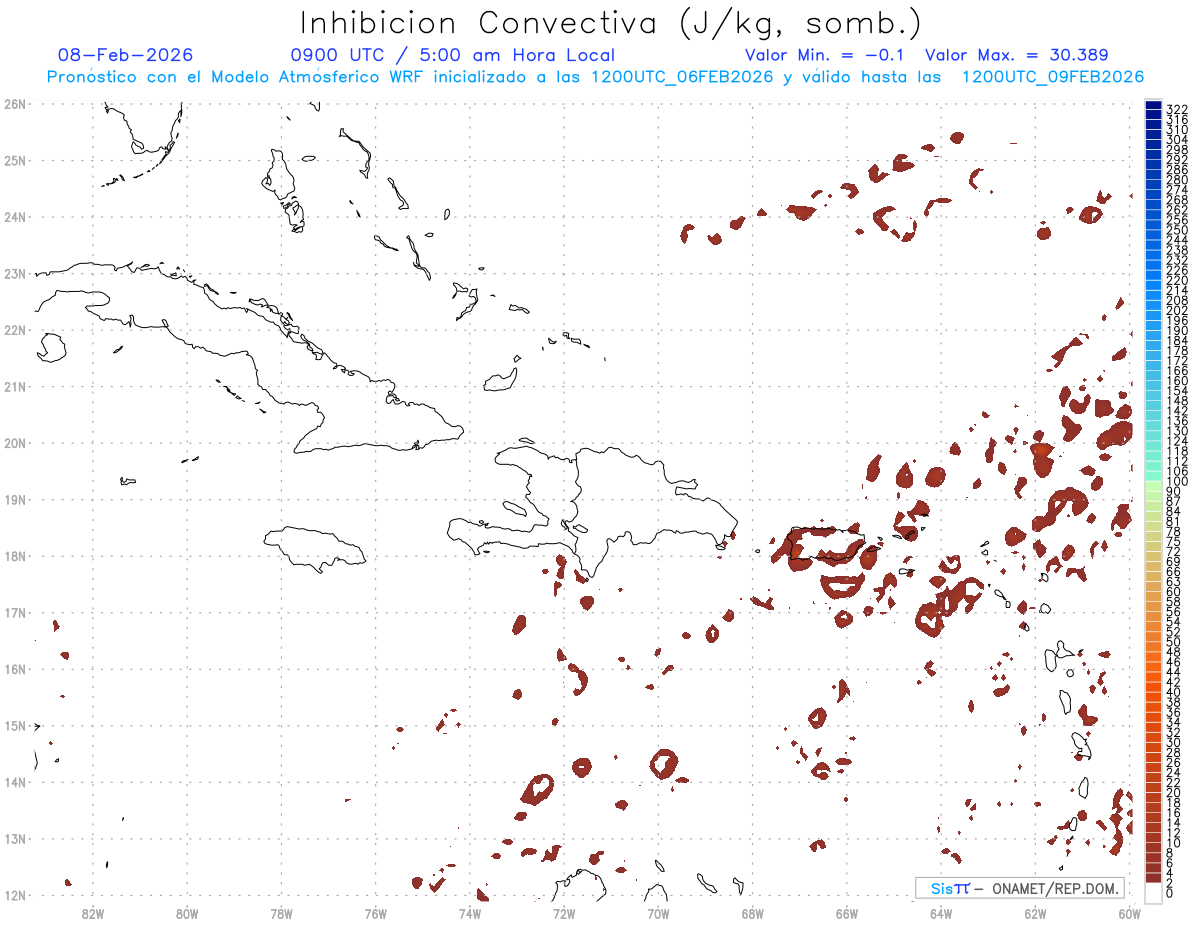Click the 82W longitude label

[93, 913]
